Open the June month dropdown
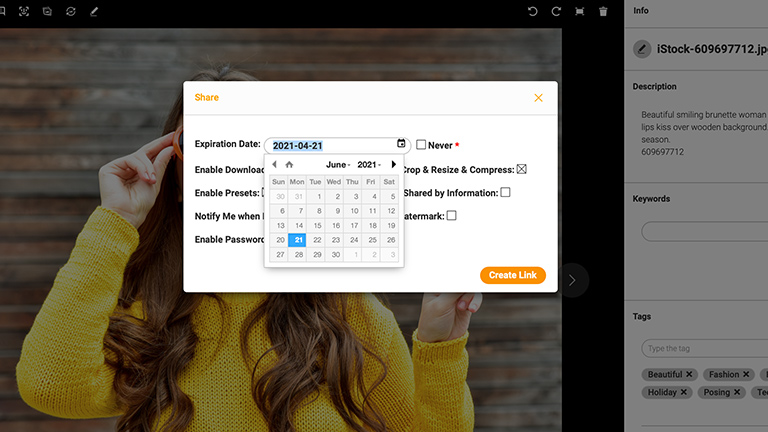Viewport: 768px width, 432px height. [x=338, y=165]
